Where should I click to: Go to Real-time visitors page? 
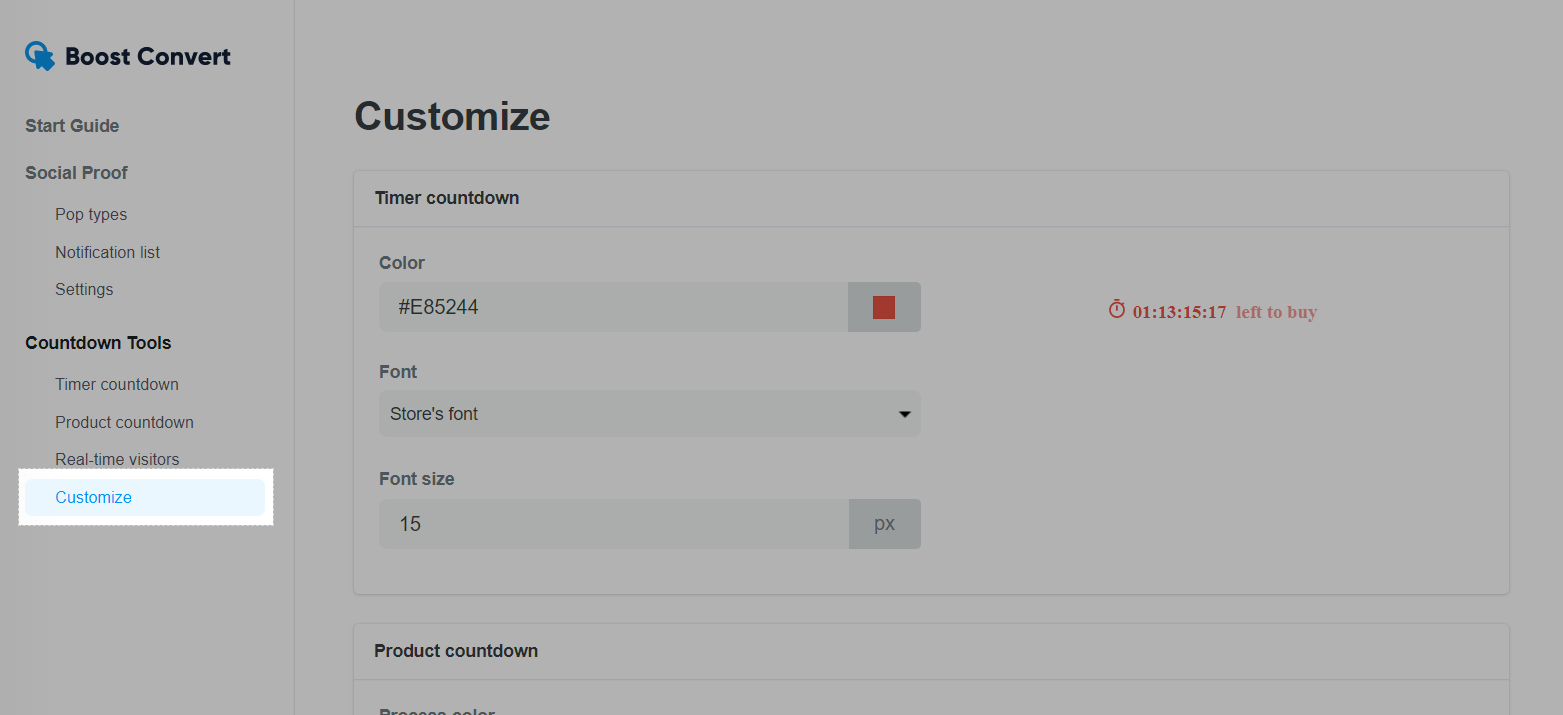117,460
